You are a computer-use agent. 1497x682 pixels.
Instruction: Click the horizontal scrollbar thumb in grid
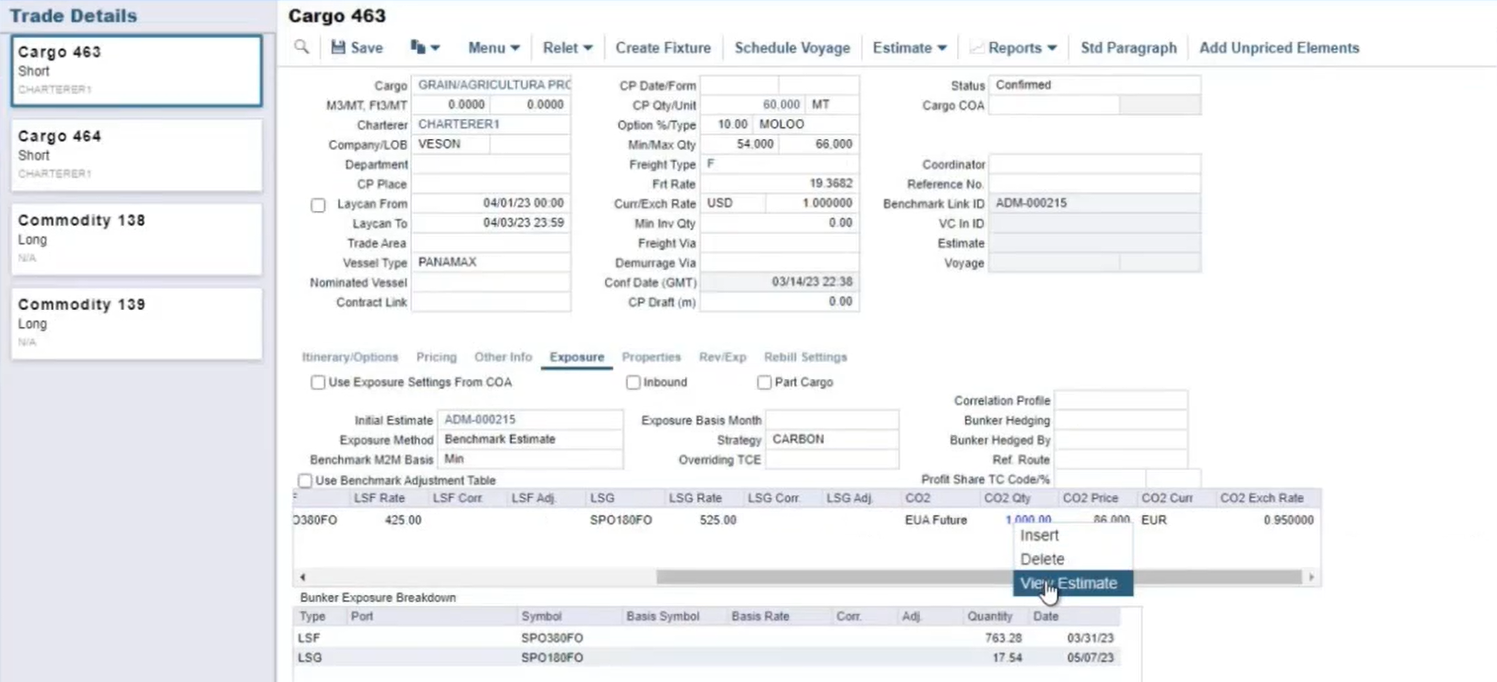pyautogui.click(x=978, y=577)
